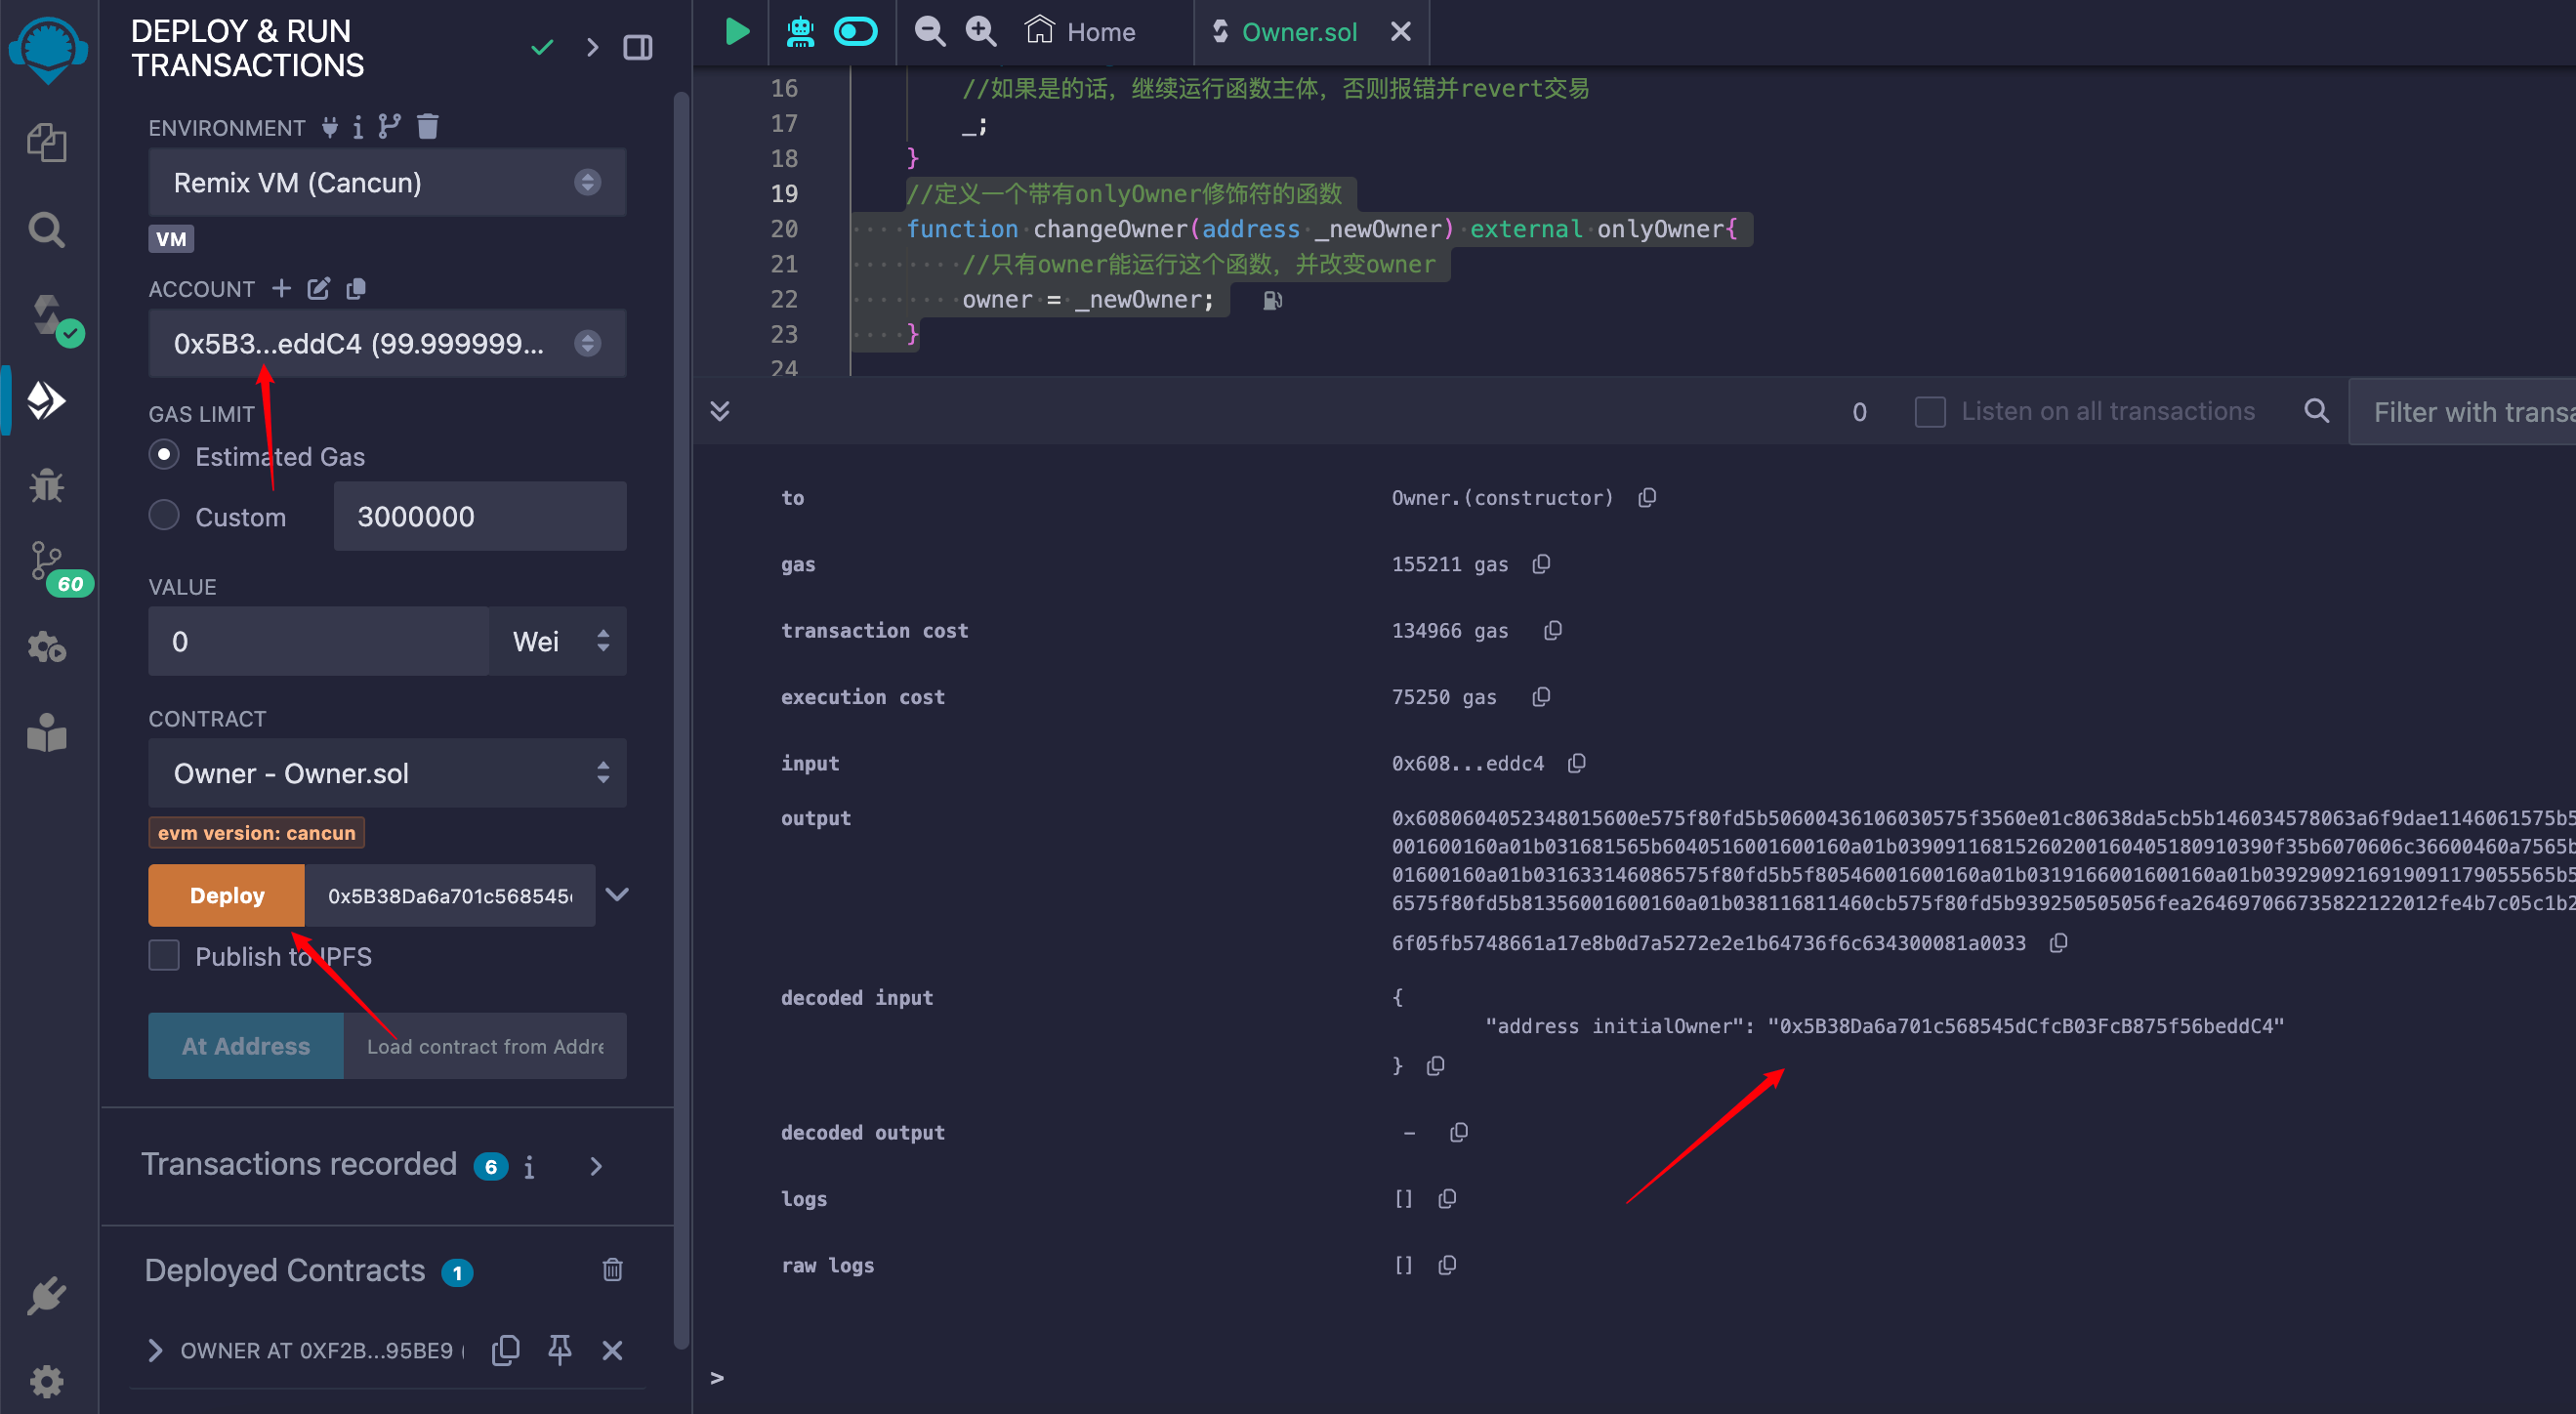Zoom out the editor font

pyautogui.click(x=930, y=32)
